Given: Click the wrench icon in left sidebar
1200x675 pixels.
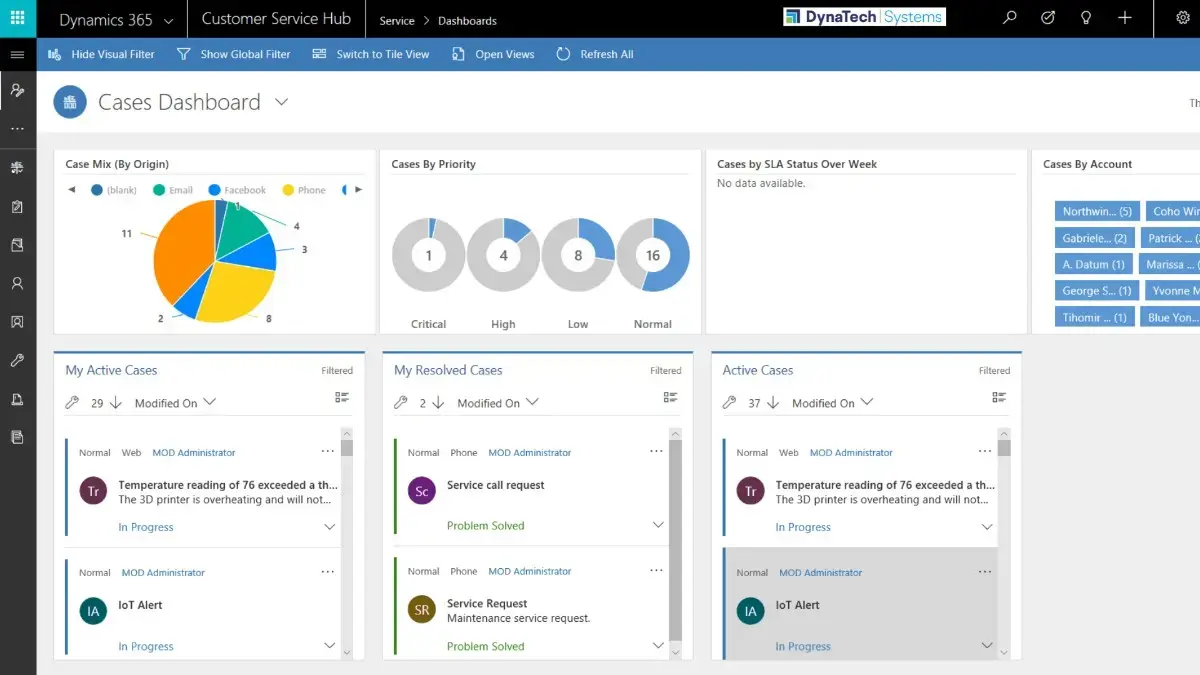Looking at the screenshot, I should (17, 360).
